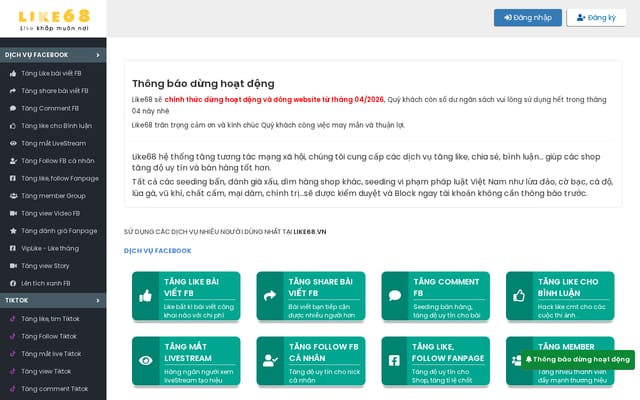Click icon beside Tăng like cho Bình luận sidebar
640x400 pixels.
[x=13, y=126]
